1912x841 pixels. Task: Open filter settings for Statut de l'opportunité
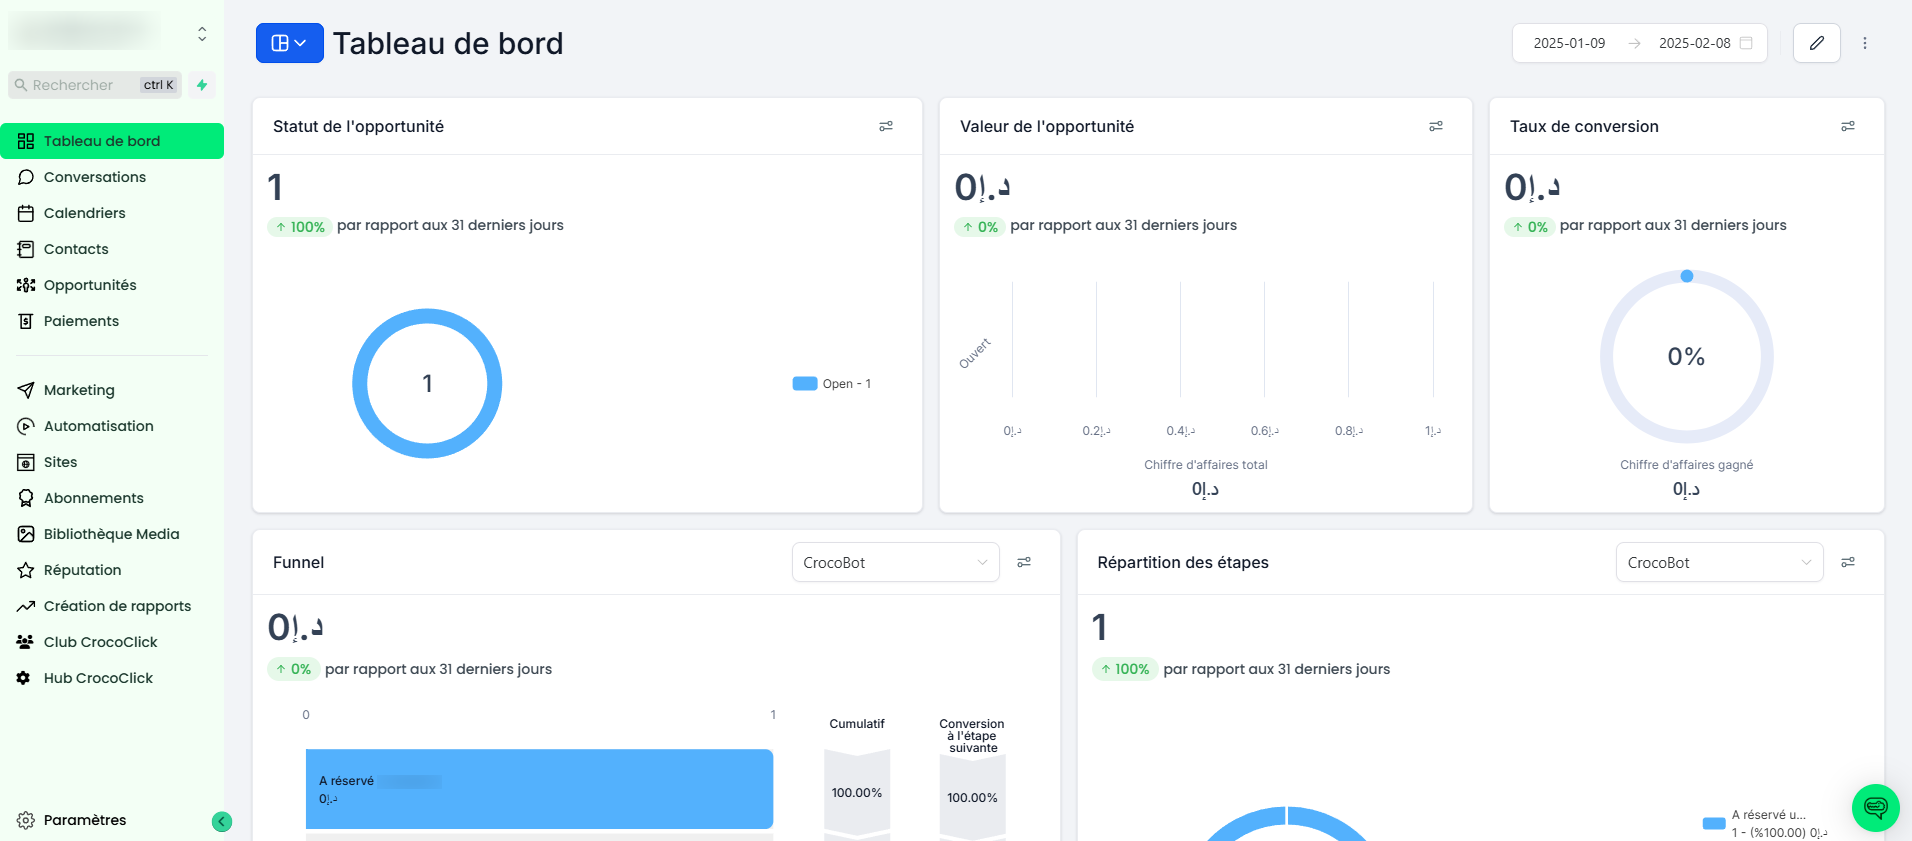(x=886, y=126)
